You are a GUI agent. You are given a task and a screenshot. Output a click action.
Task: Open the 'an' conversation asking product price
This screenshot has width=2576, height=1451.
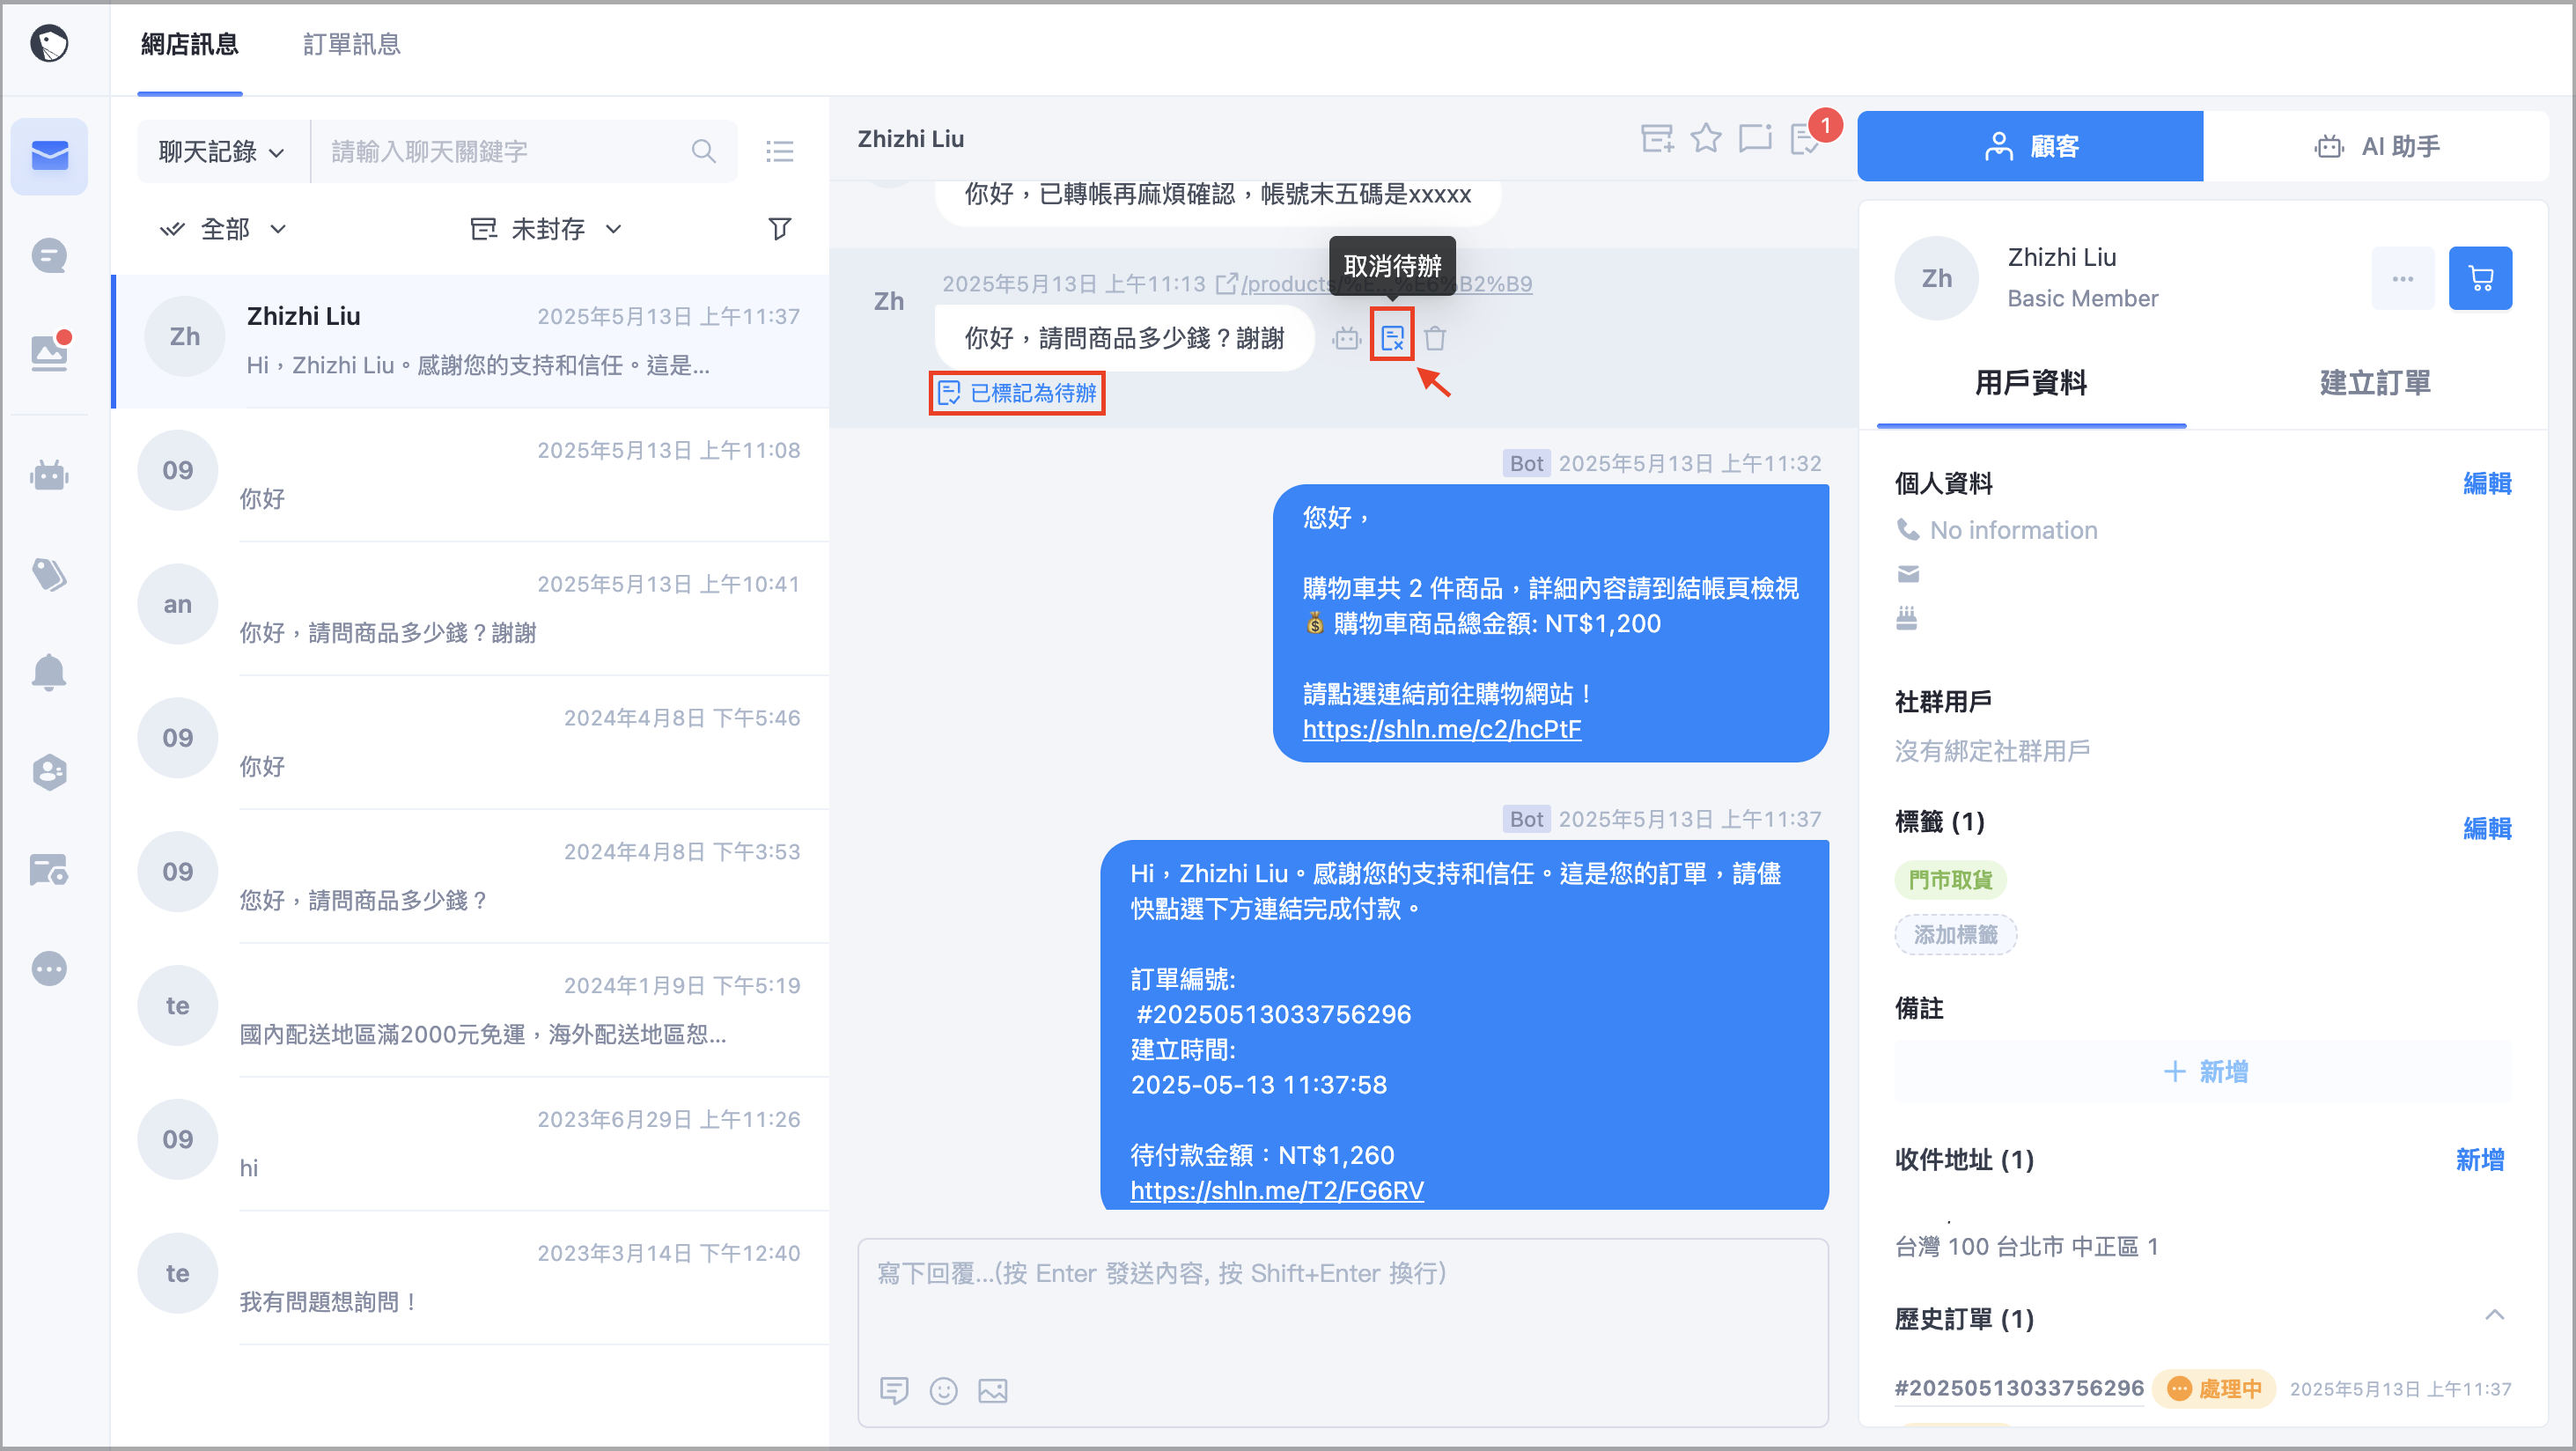(x=471, y=608)
